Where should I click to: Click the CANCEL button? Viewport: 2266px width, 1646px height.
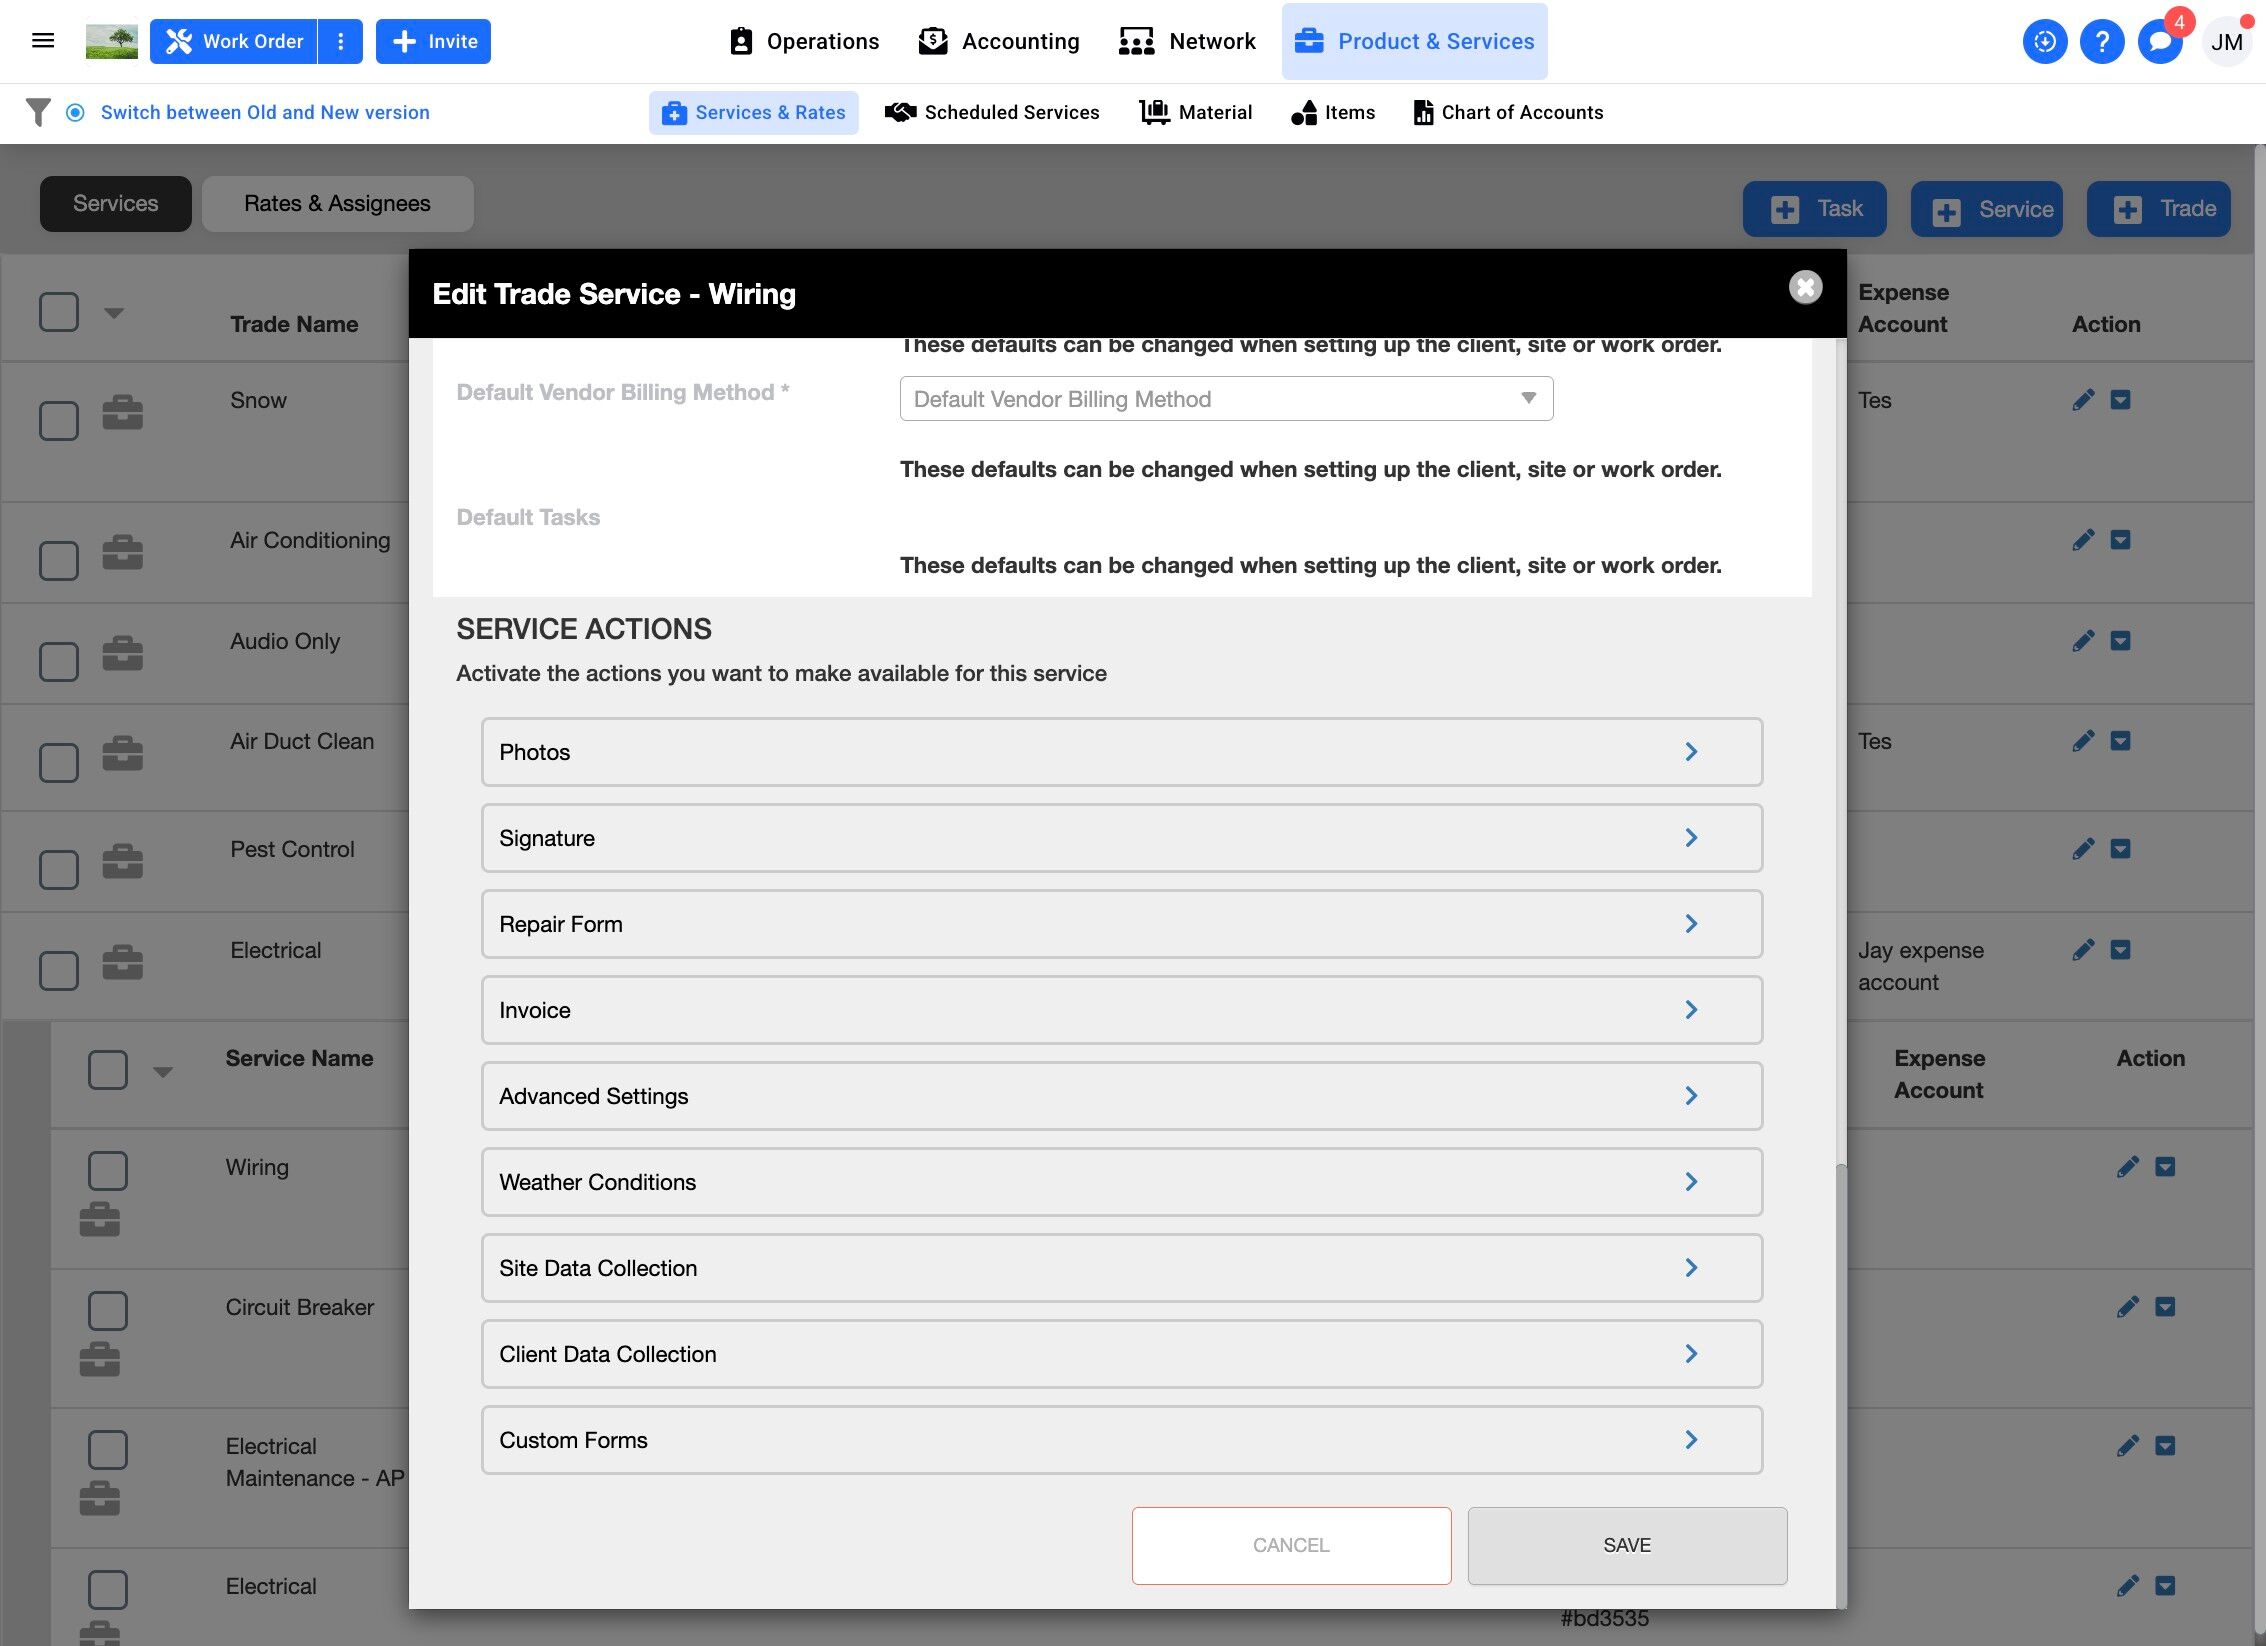coord(1291,1545)
